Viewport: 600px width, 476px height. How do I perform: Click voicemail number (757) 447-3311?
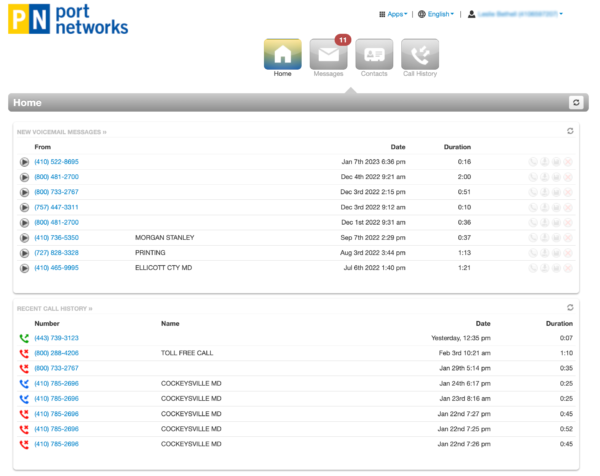(x=57, y=207)
